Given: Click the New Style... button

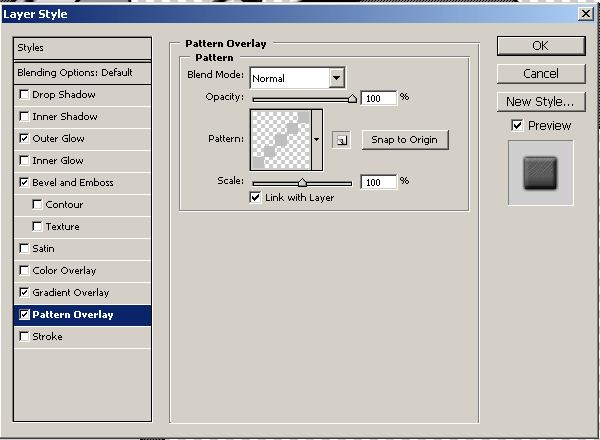Looking at the screenshot, I should pyautogui.click(x=540, y=102).
